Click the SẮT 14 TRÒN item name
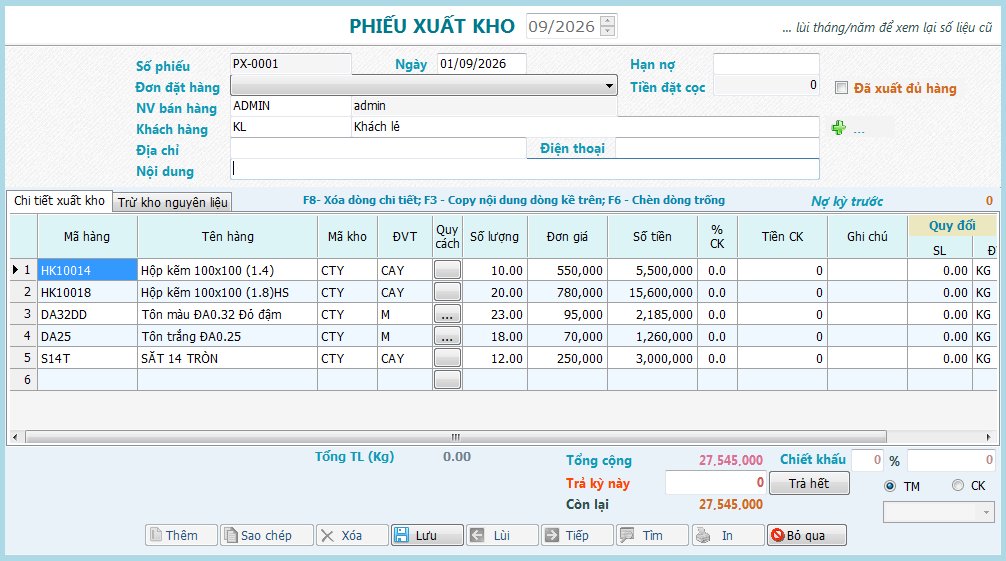This screenshot has width=1006, height=561. [228, 358]
